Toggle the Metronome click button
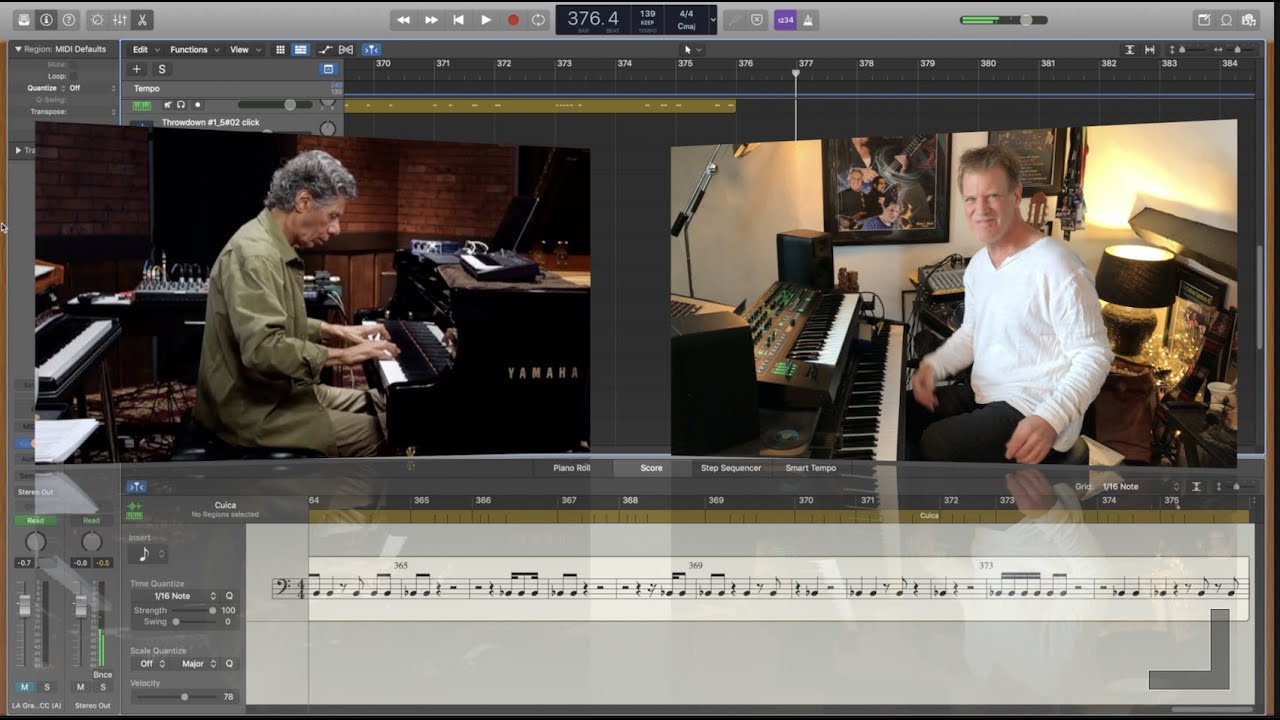This screenshot has height=720, width=1280. tap(808, 19)
